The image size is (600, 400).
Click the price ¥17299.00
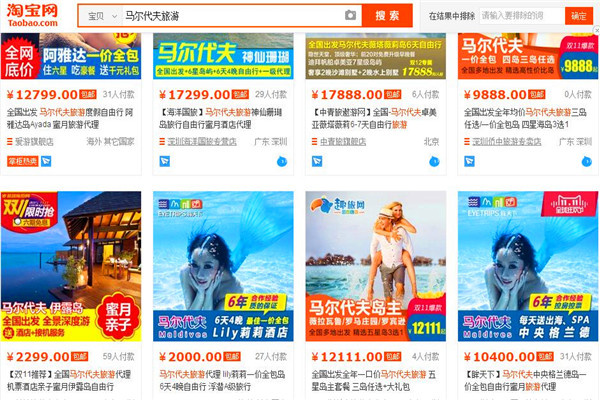[x=195, y=95]
